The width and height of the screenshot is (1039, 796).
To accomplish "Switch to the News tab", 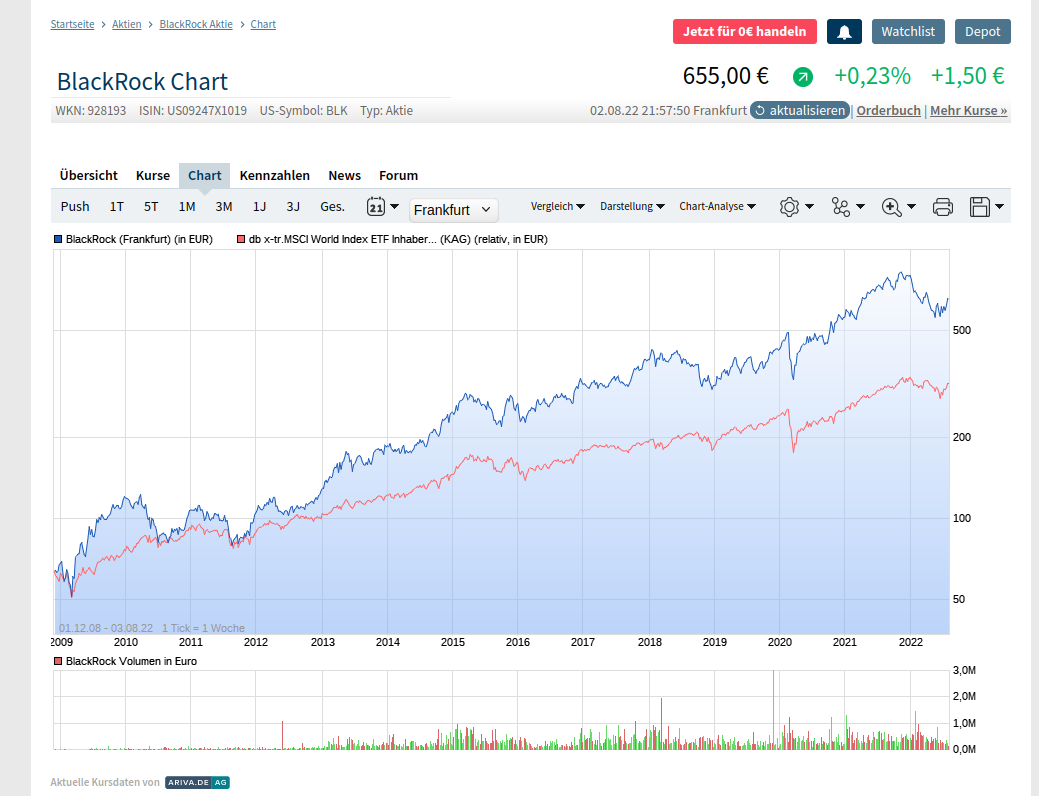I will [x=344, y=175].
